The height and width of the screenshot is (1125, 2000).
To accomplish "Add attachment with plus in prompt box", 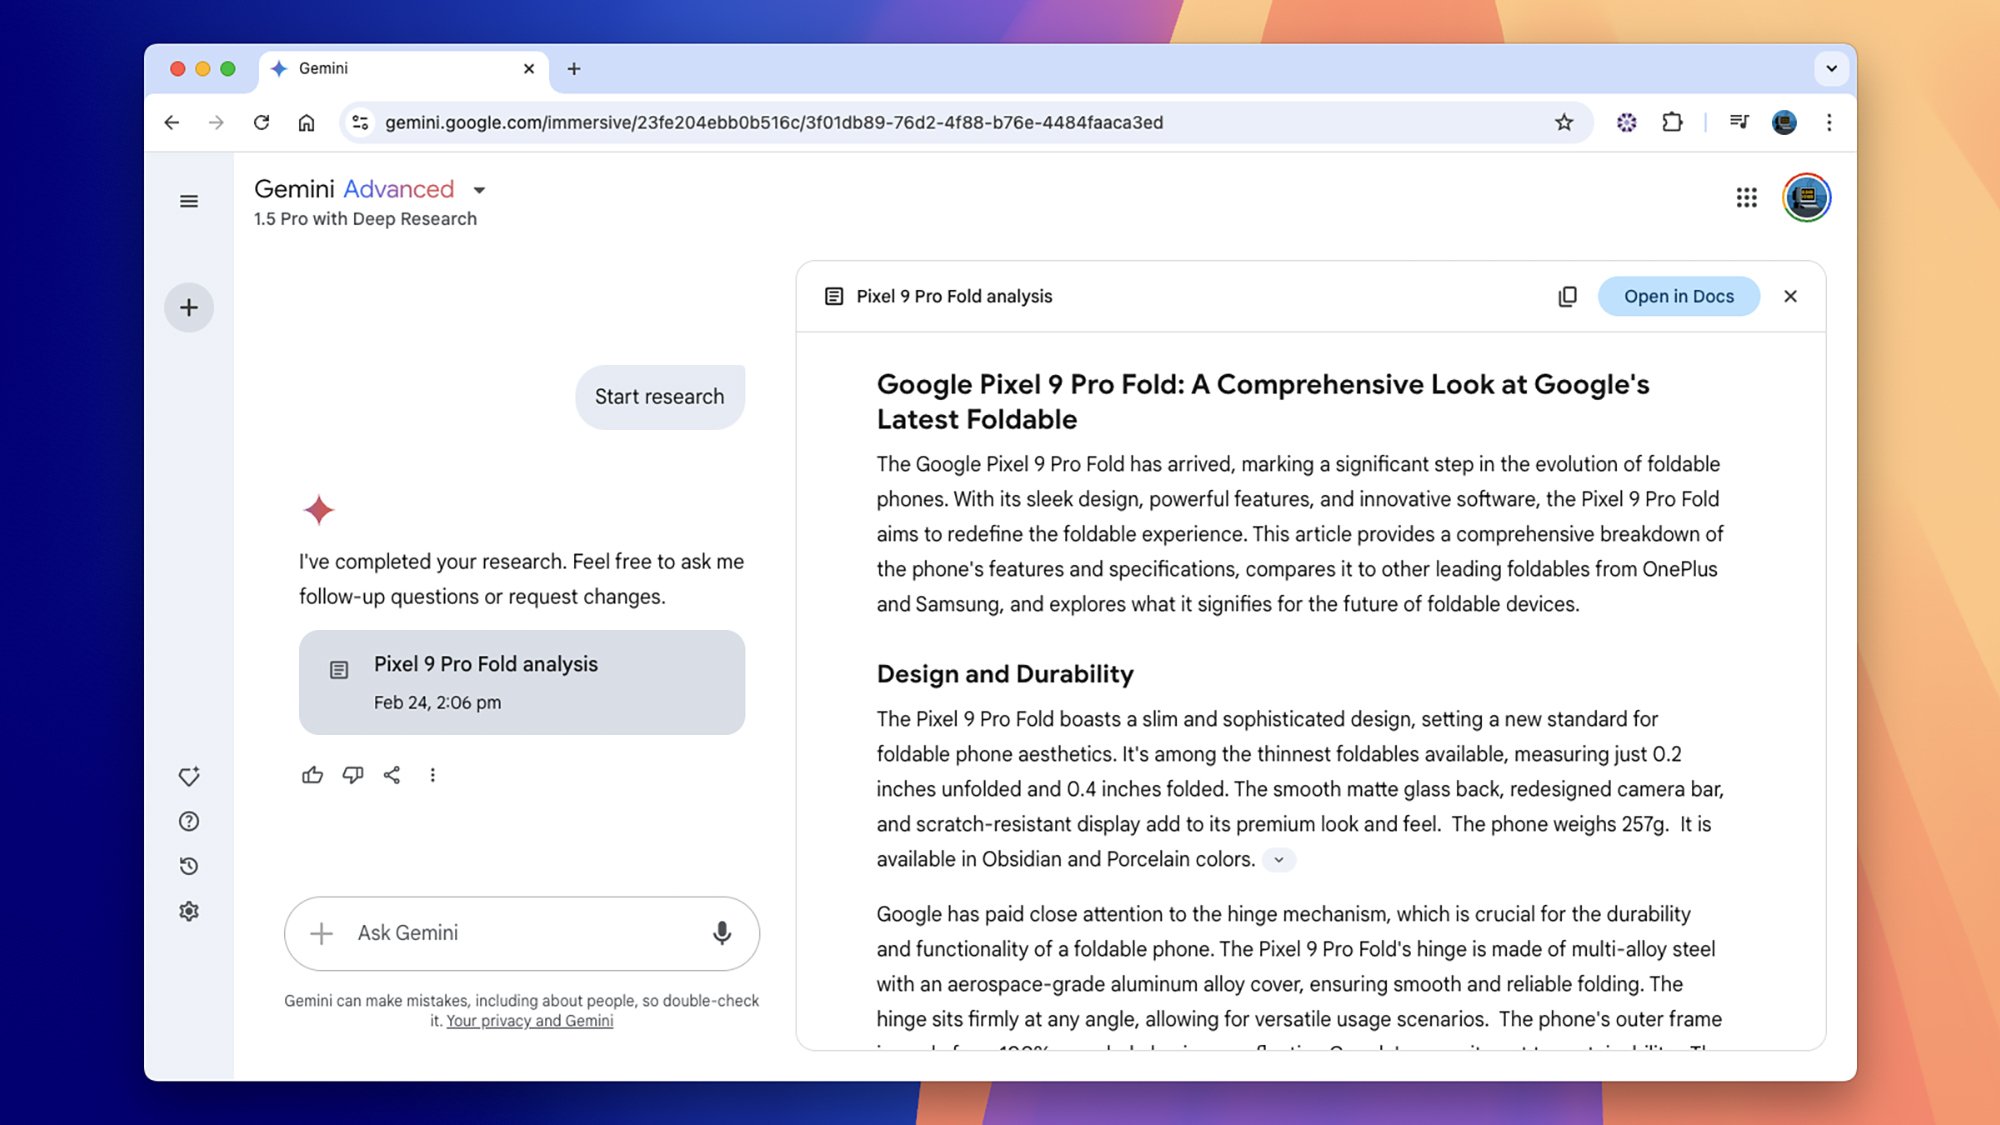I will (x=321, y=933).
